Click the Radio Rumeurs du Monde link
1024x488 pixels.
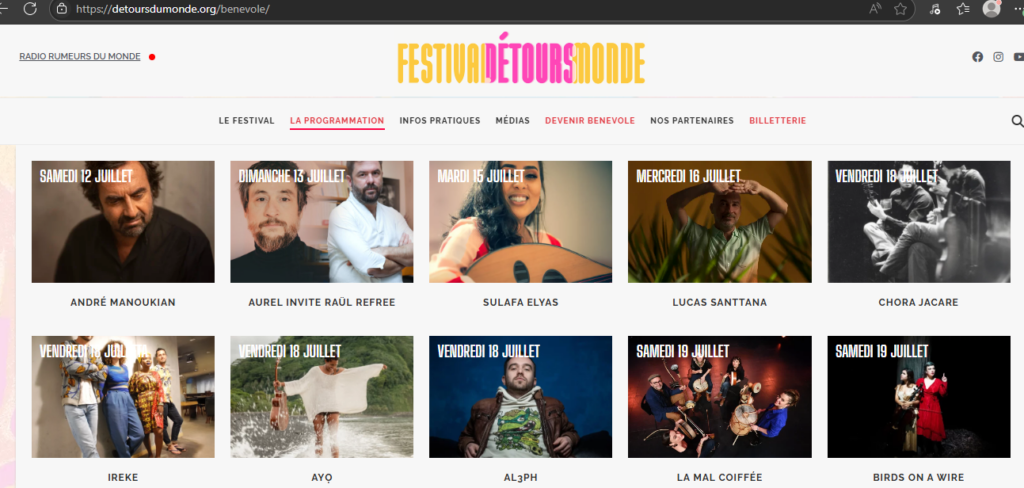(80, 57)
